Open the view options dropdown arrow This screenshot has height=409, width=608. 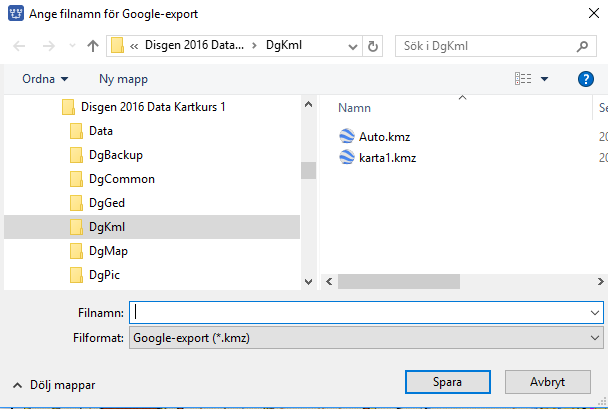coord(544,79)
